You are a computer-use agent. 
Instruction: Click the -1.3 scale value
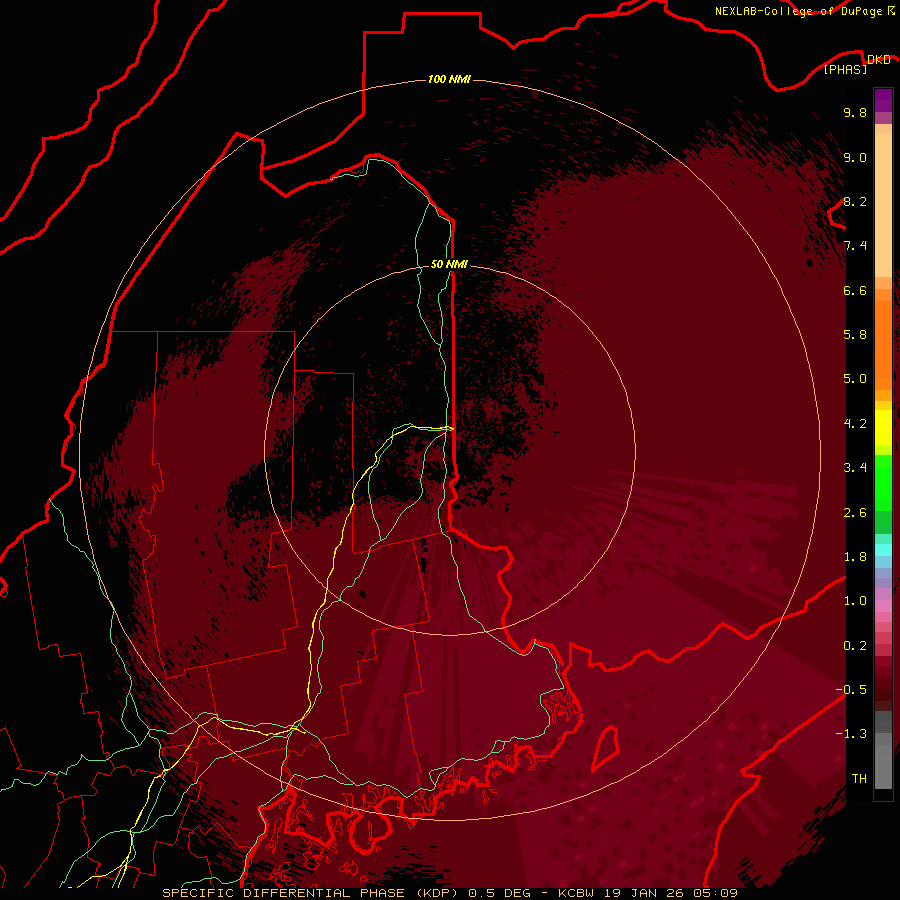(851, 734)
